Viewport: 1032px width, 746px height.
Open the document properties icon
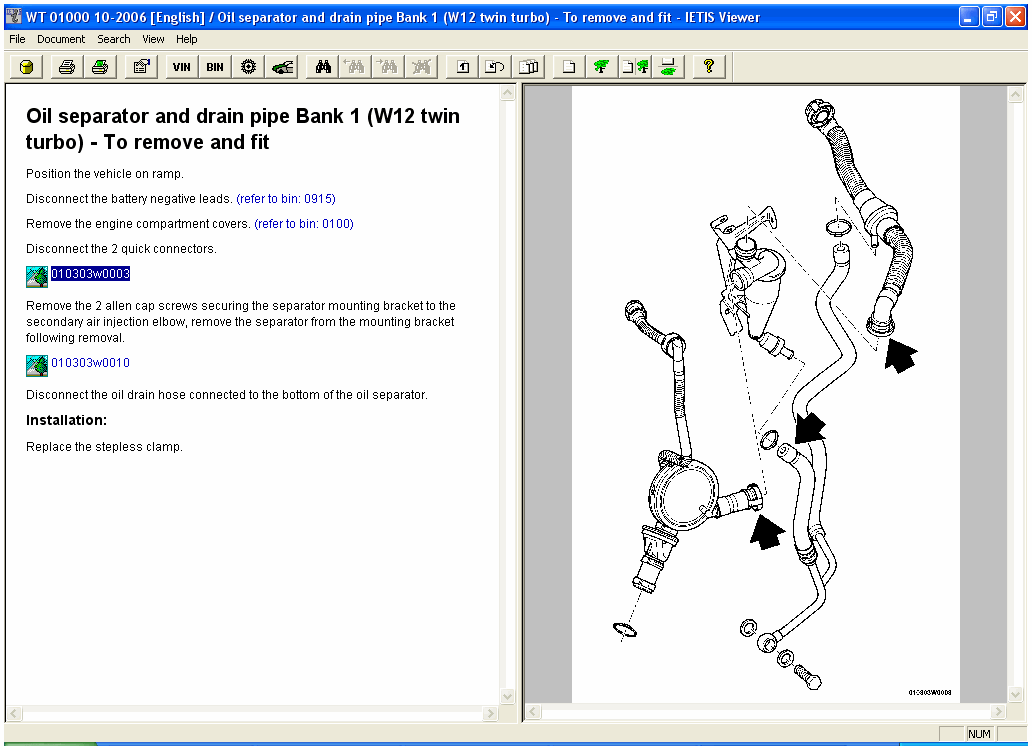(x=140, y=66)
